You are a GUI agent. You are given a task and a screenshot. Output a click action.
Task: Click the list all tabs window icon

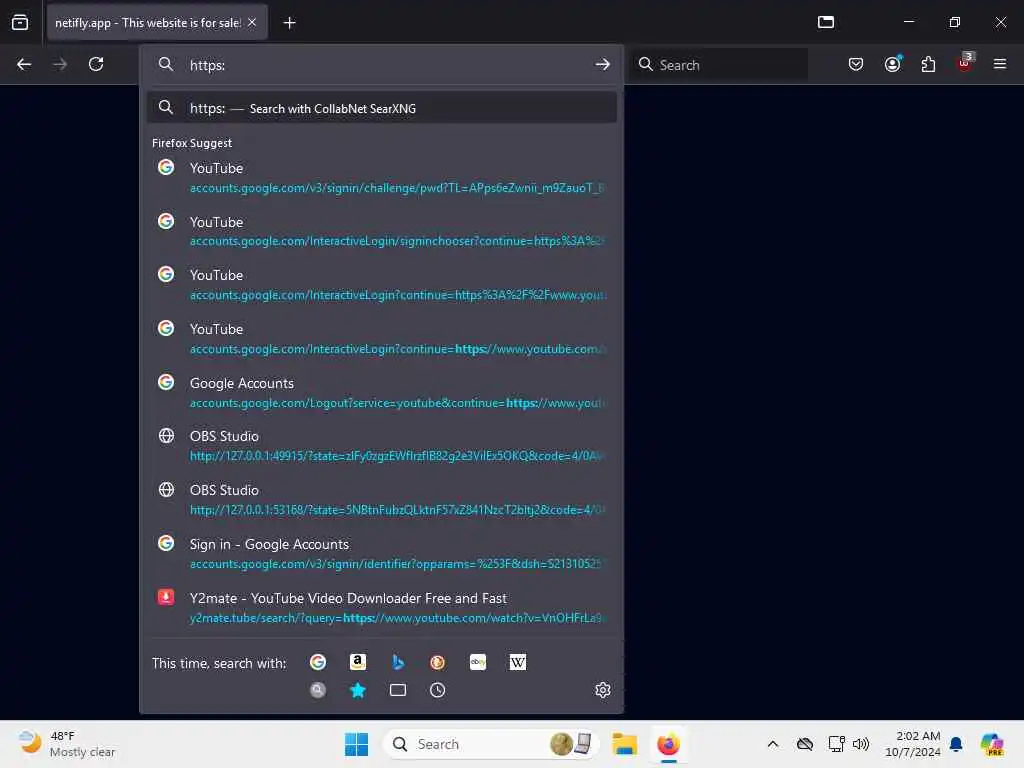coord(826,22)
